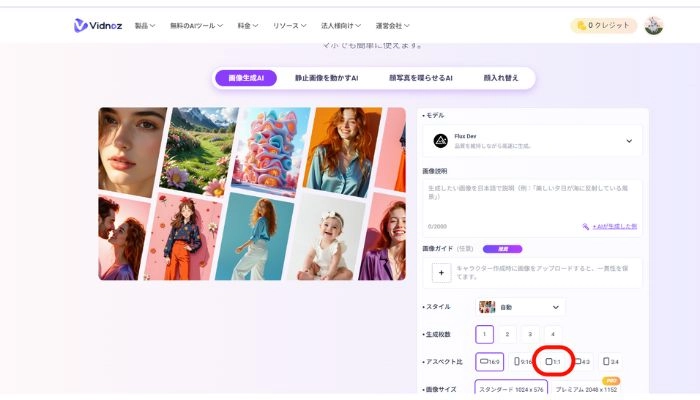
Task: Switch to the 静止画像を動かすAI tab
Action: [325, 77]
